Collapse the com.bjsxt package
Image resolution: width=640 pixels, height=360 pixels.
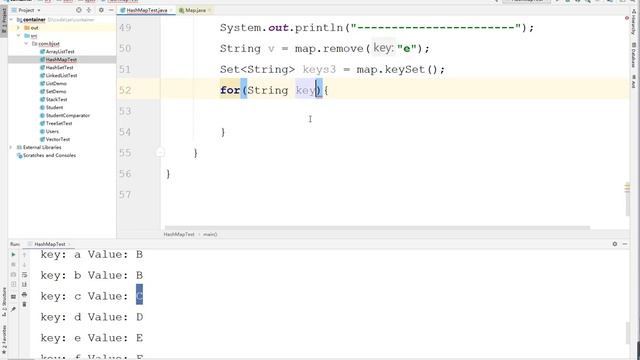coord(26,44)
